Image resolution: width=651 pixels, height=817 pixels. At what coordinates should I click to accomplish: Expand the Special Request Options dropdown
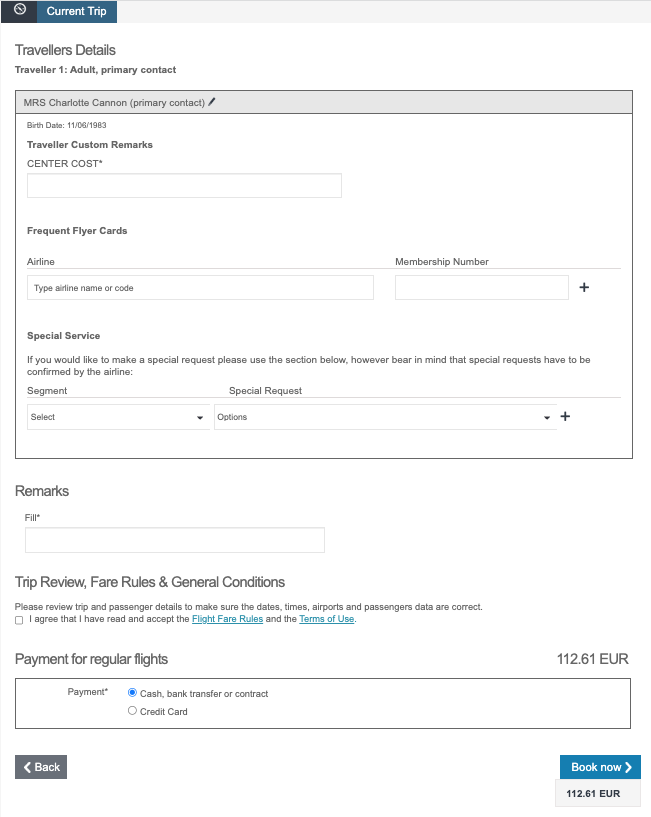[385, 417]
